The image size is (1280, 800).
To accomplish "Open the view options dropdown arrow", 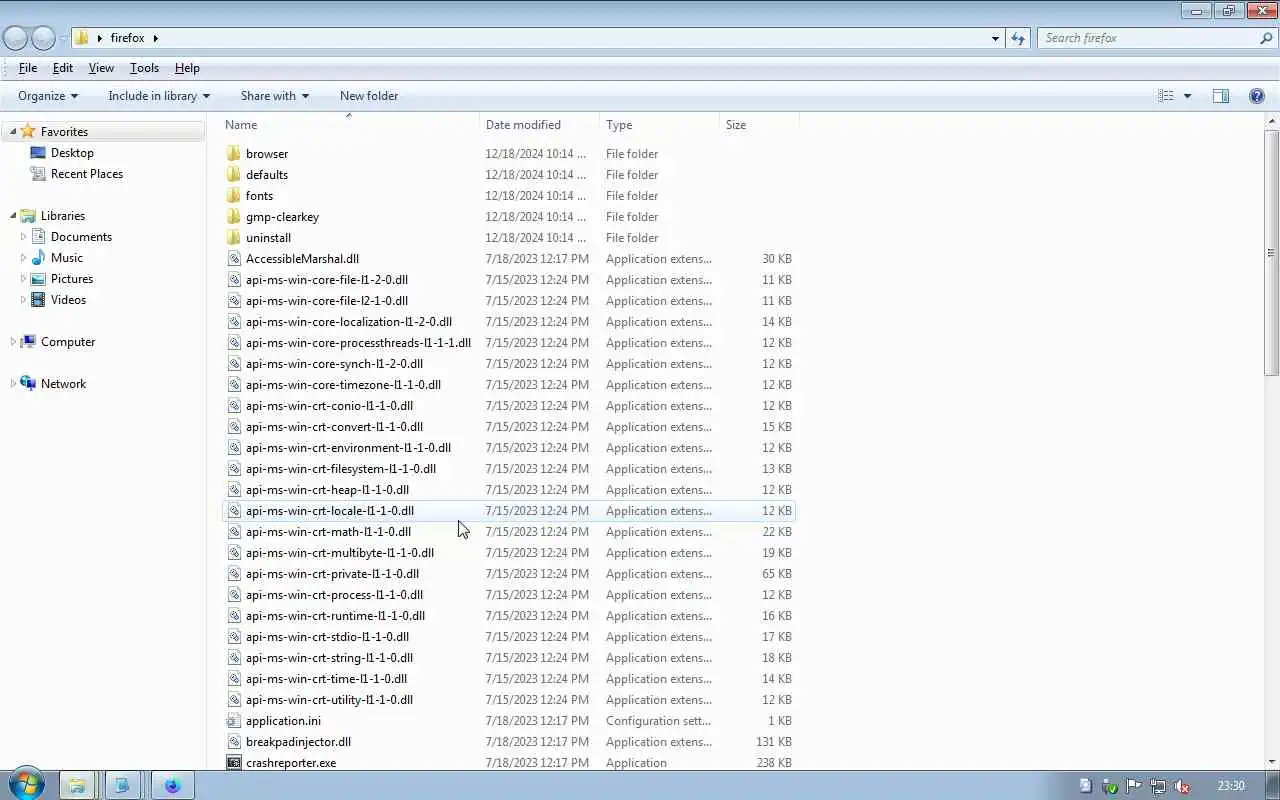I will point(1187,96).
